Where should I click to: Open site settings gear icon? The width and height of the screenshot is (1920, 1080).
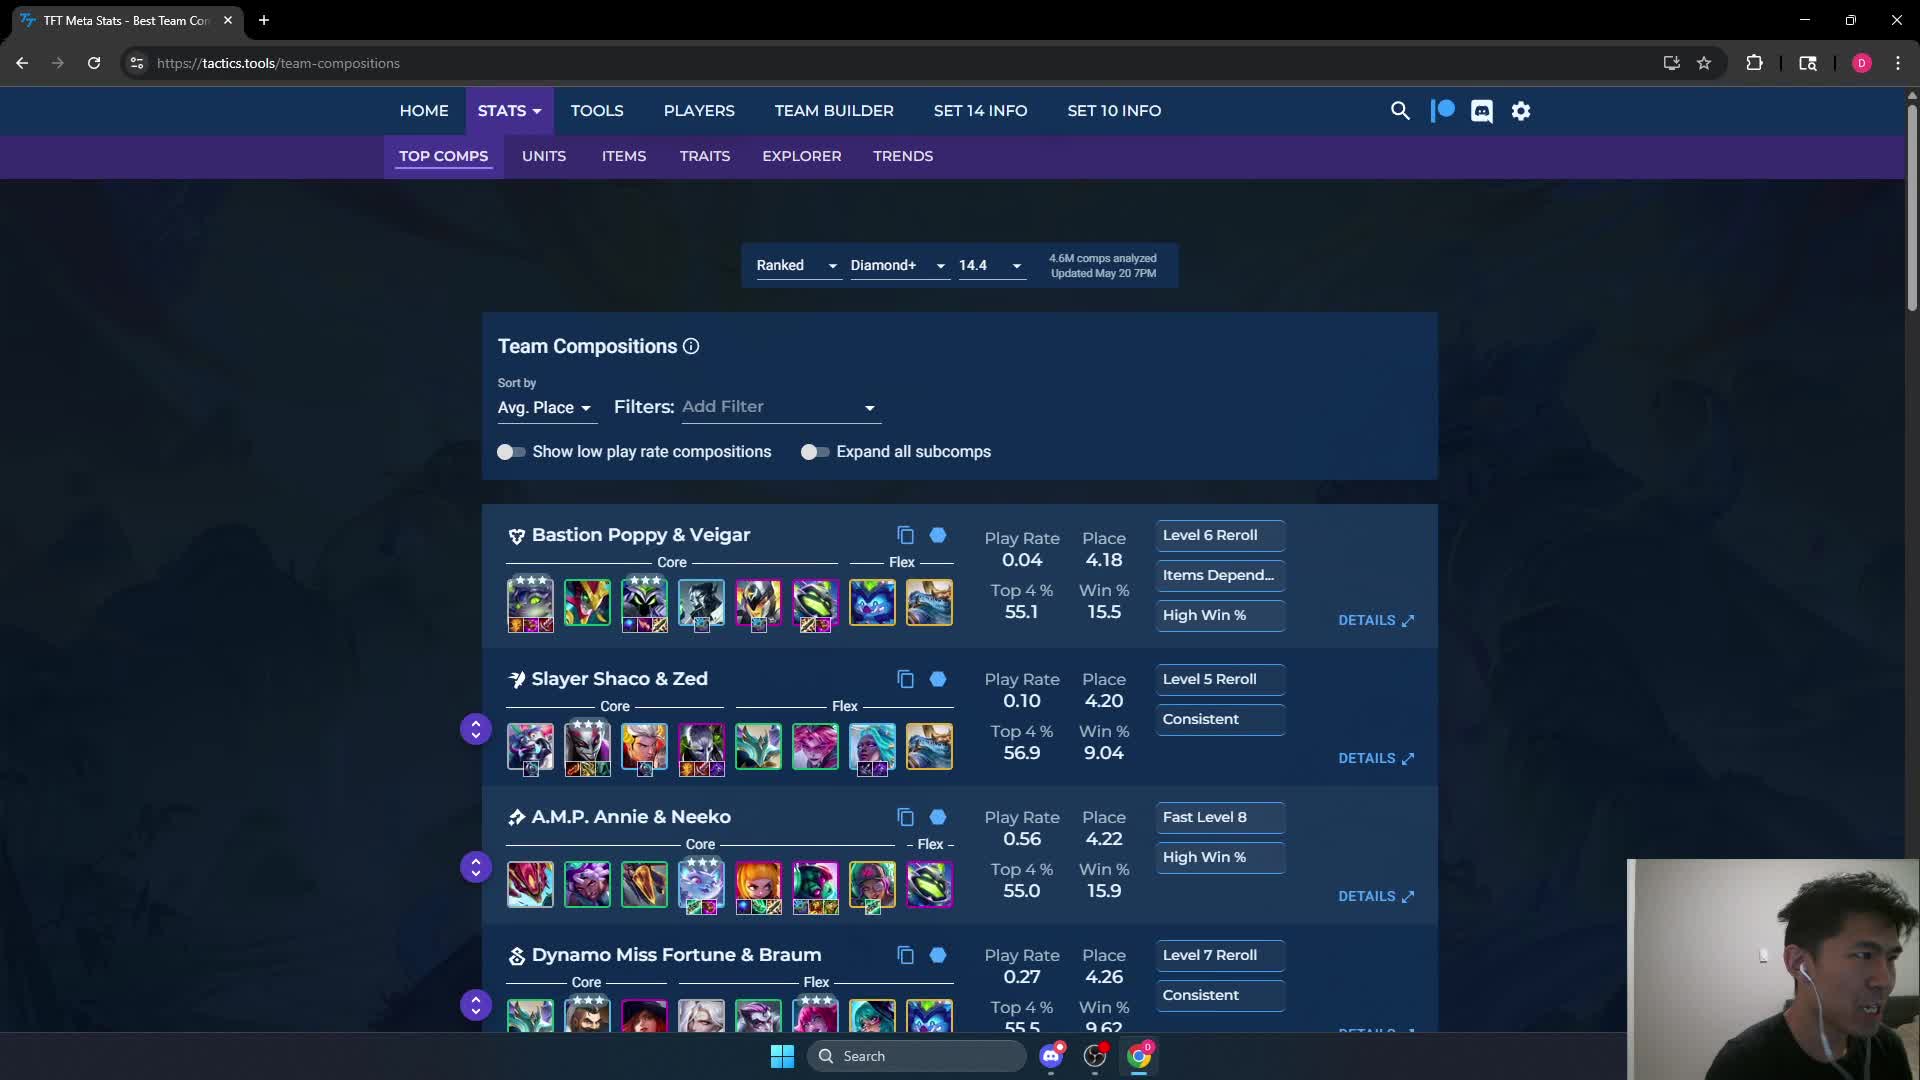pyautogui.click(x=1521, y=111)
